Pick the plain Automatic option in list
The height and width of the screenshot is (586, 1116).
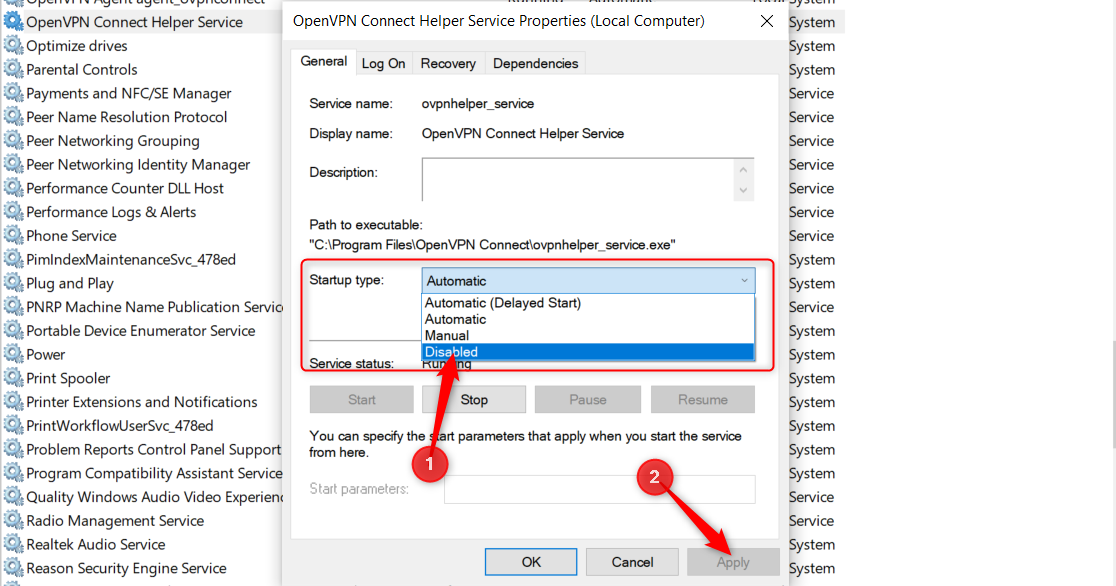click(588, 319)
